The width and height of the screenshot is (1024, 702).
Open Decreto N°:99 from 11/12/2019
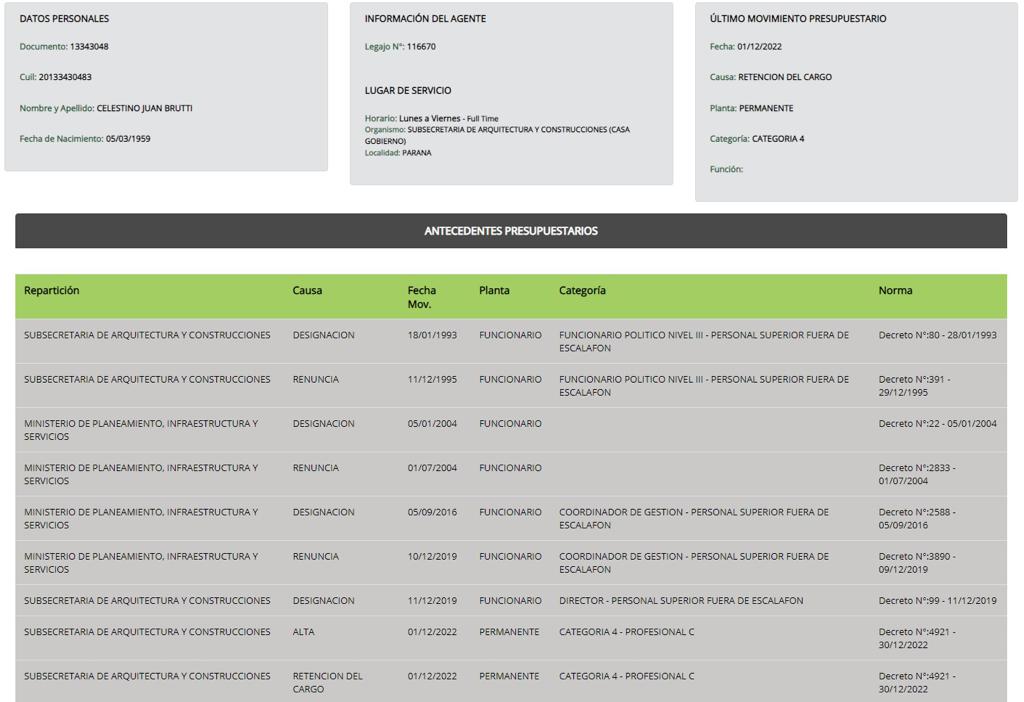[x=937, y=601]
